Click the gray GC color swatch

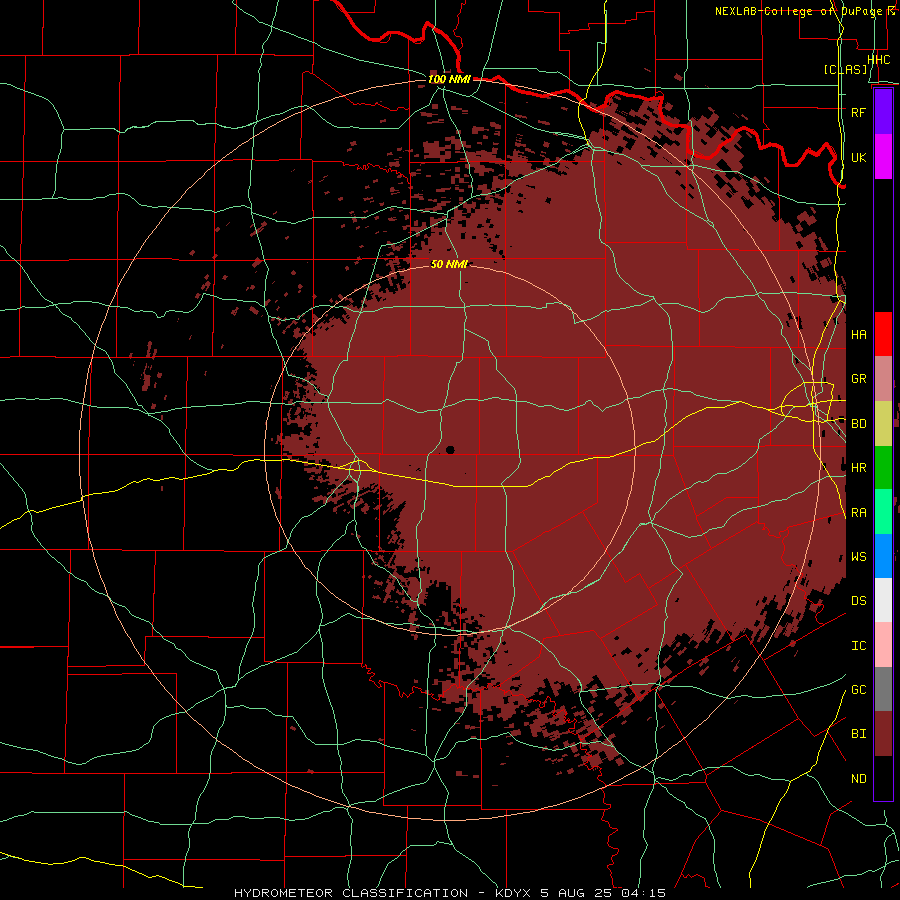(x=883, y=689)
